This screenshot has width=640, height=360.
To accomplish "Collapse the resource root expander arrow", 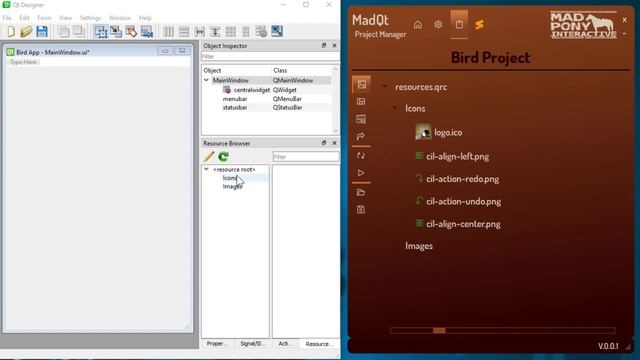I will tap(207, 169).
